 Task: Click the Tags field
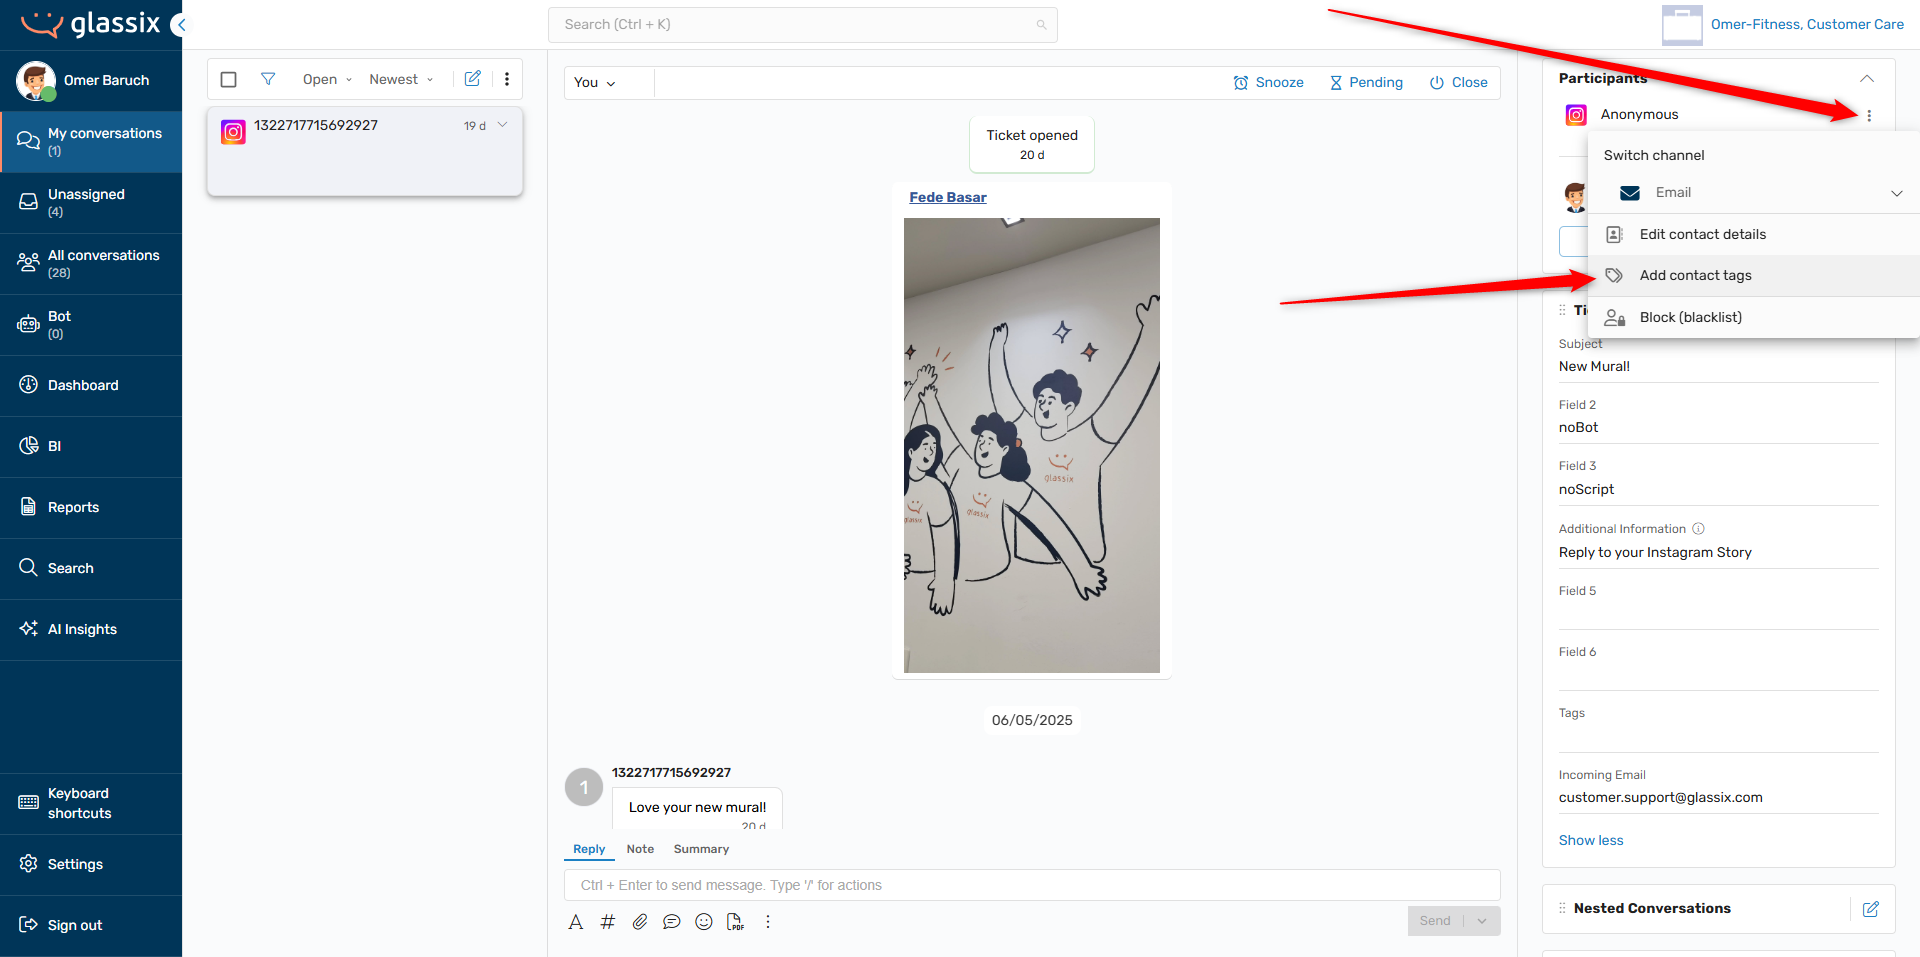tap(1718, 738)
